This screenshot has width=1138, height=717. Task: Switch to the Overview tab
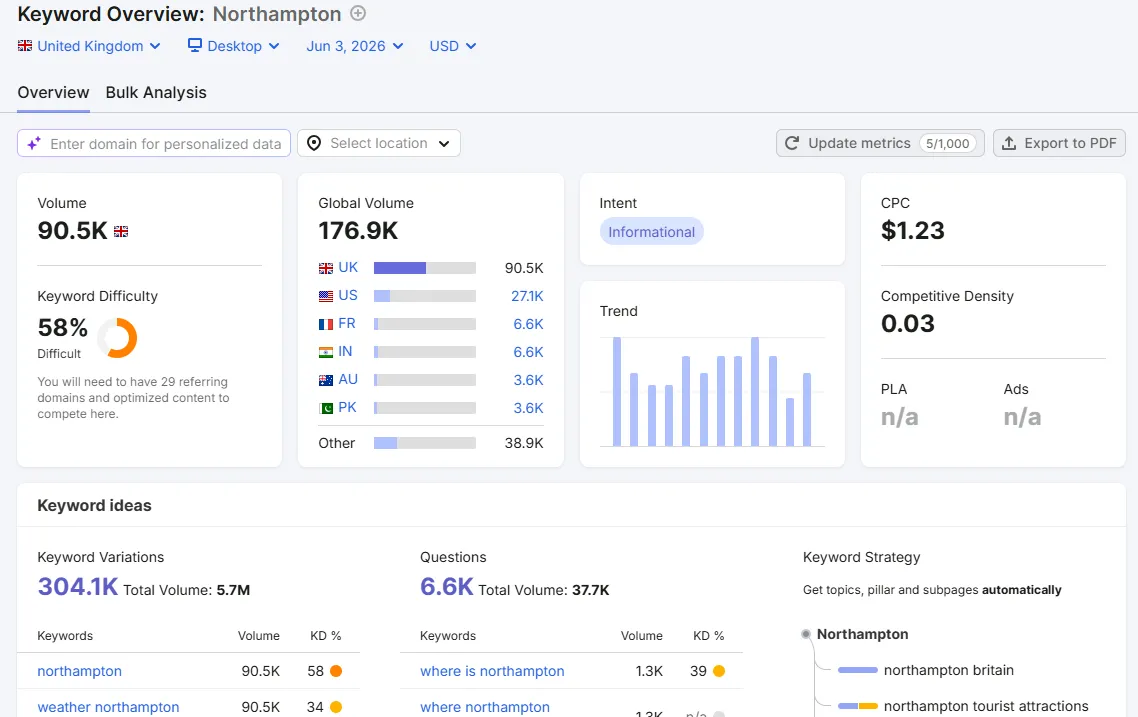53,93
